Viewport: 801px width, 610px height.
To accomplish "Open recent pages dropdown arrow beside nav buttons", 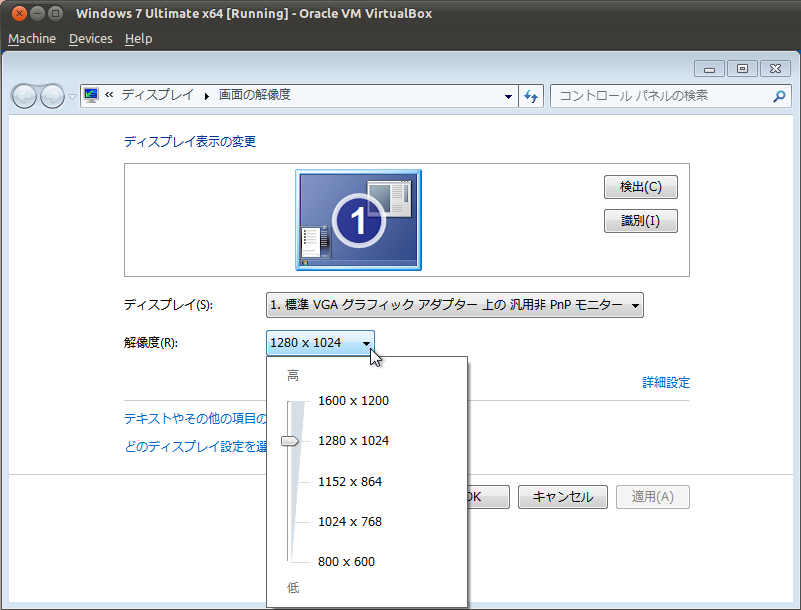I will [72, 97].
